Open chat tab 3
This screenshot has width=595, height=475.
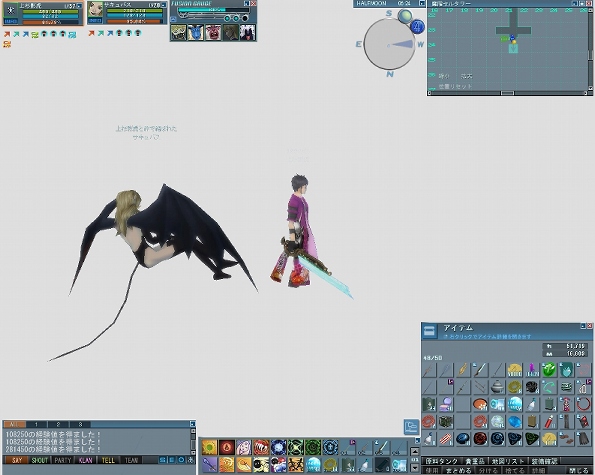tap(80, 424)
